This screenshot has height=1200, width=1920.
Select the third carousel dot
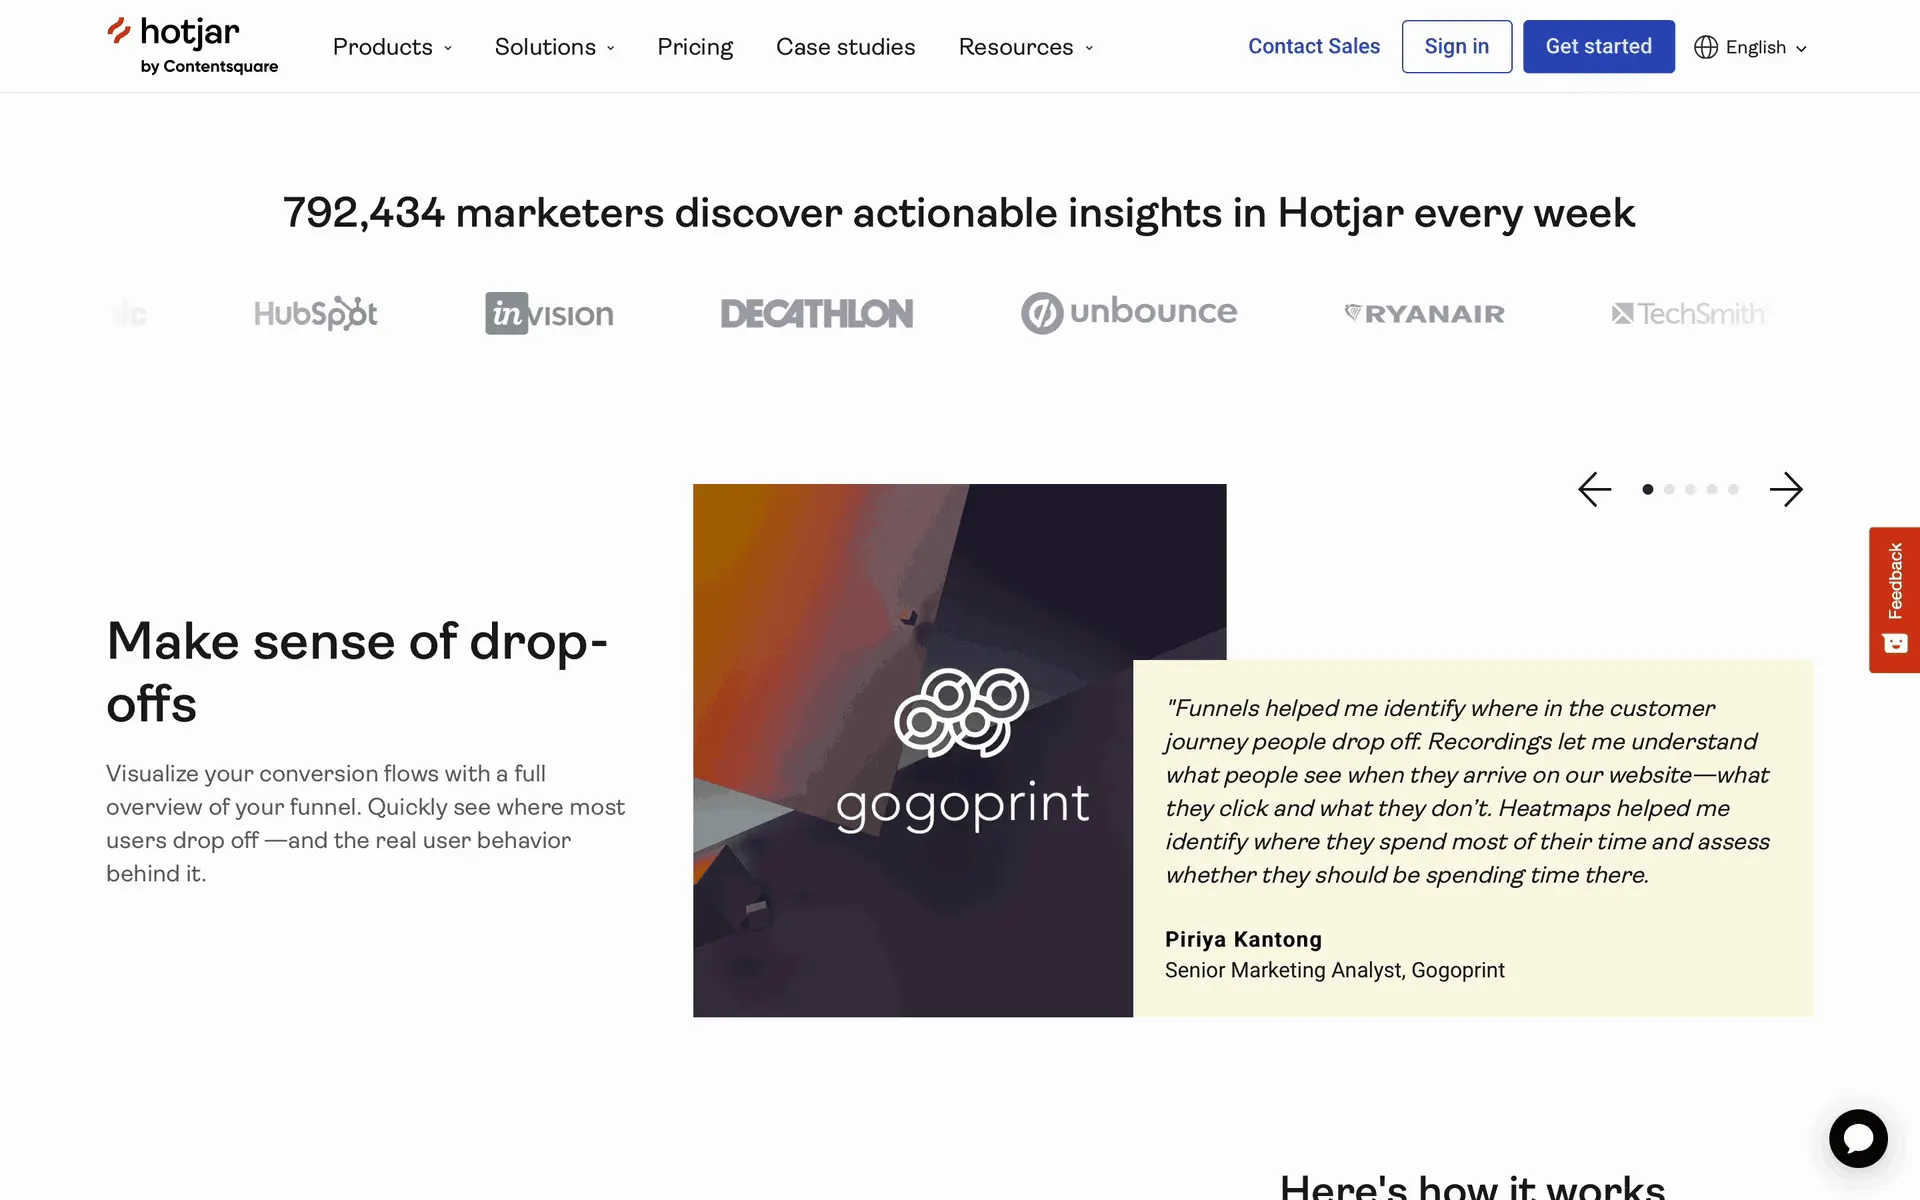click(x=1690, y=489)
